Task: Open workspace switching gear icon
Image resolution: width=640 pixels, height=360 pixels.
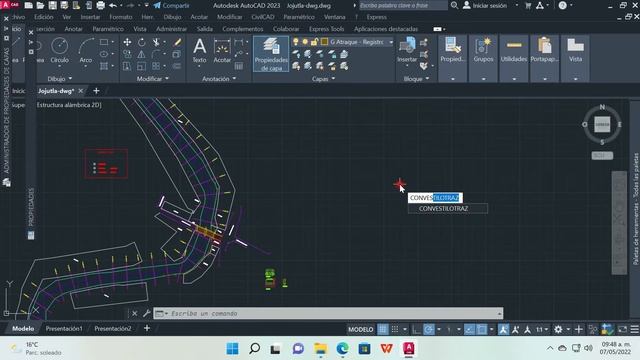Action: coord(558,329)
